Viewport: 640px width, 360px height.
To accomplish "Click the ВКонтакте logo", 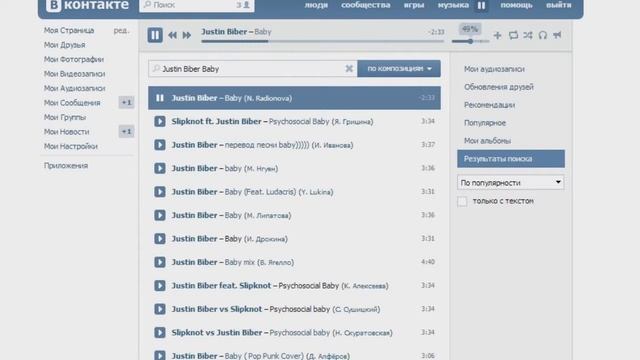I will click(87, 5).
